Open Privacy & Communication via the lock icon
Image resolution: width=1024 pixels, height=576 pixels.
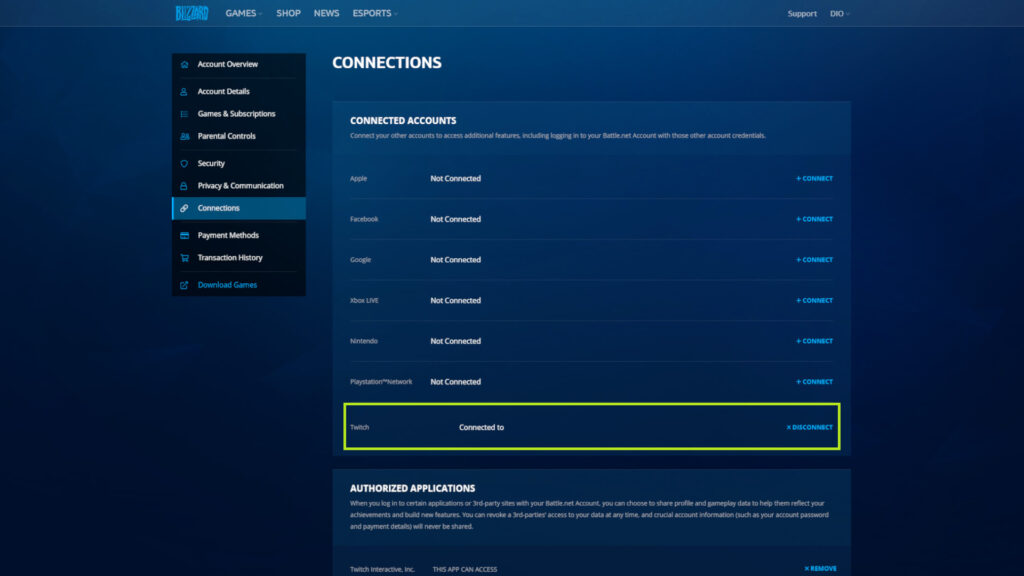pyautogui.click(x=184, y=185)
